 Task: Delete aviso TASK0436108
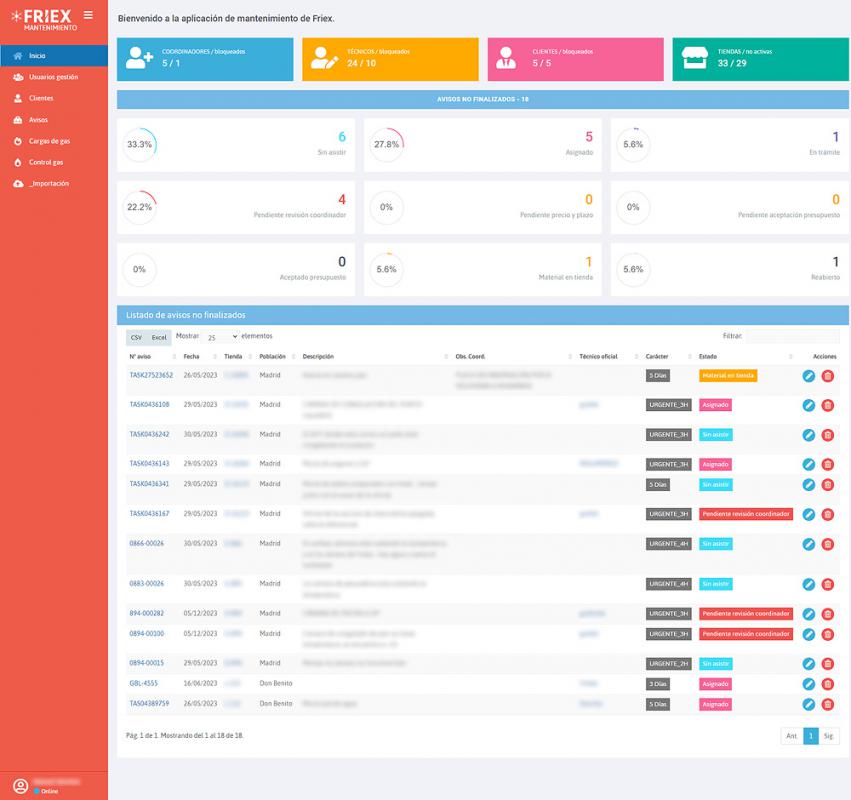pyautogui.click(x=828, y=405)
